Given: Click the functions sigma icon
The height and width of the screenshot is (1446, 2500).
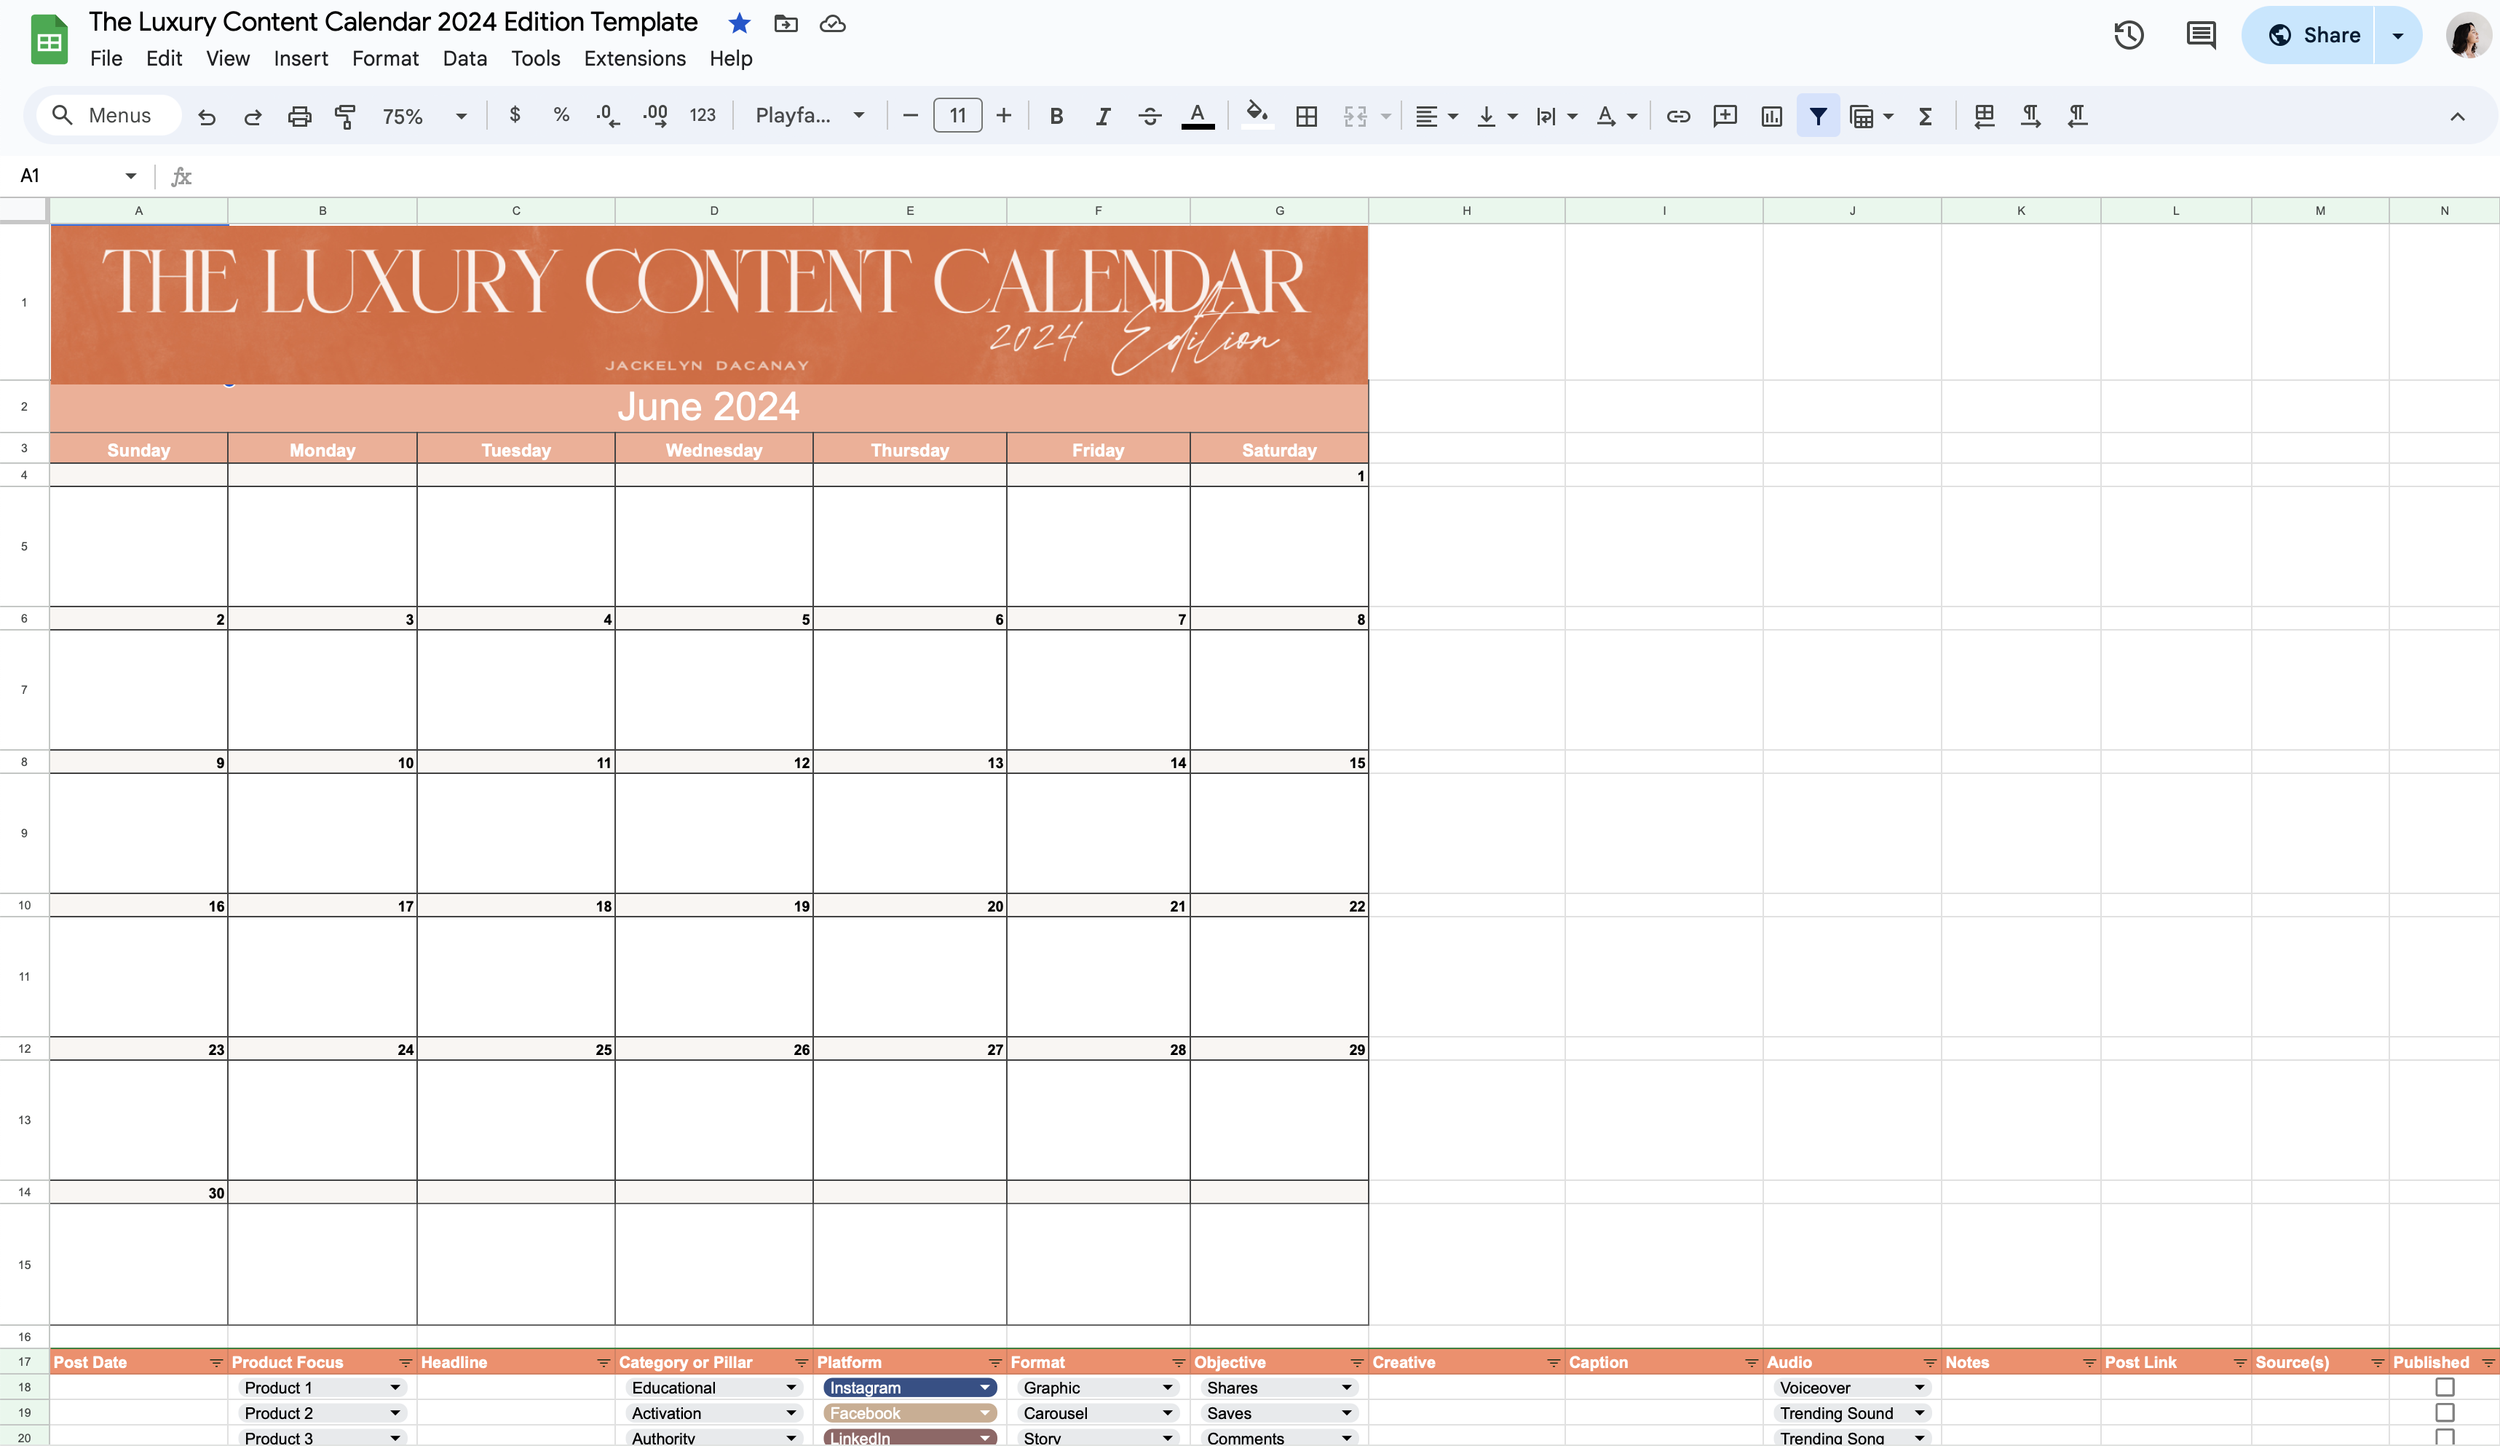Looking at the screenshot, I should (1925, 116).
